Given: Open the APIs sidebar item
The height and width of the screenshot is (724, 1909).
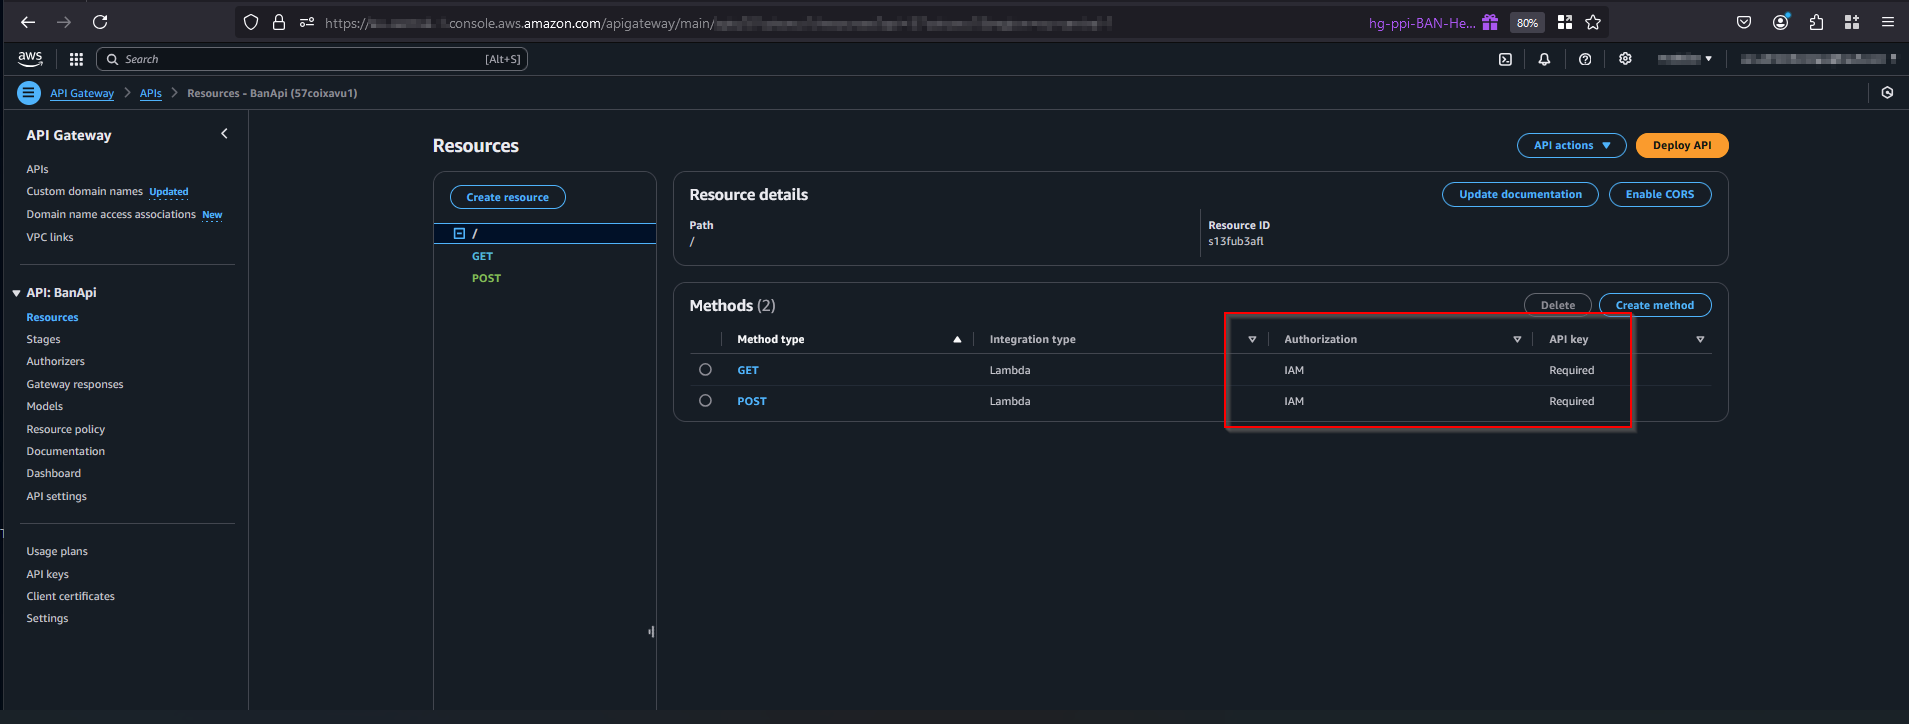Looking at the screenshot, I should click(37, 169).
